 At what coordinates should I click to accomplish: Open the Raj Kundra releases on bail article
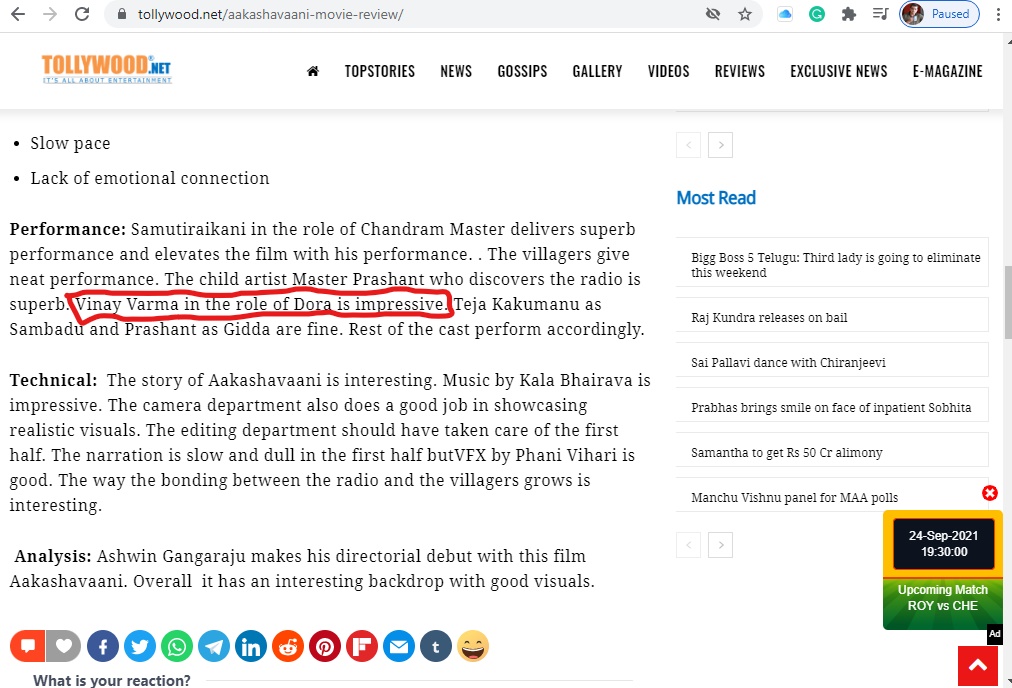[x=769, y=318]
